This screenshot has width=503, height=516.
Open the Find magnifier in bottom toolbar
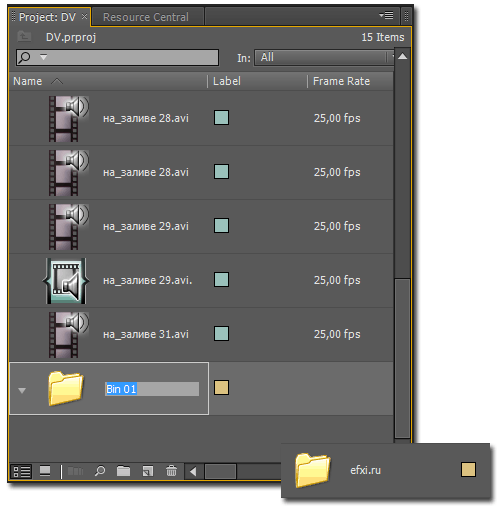click(100, 471)
